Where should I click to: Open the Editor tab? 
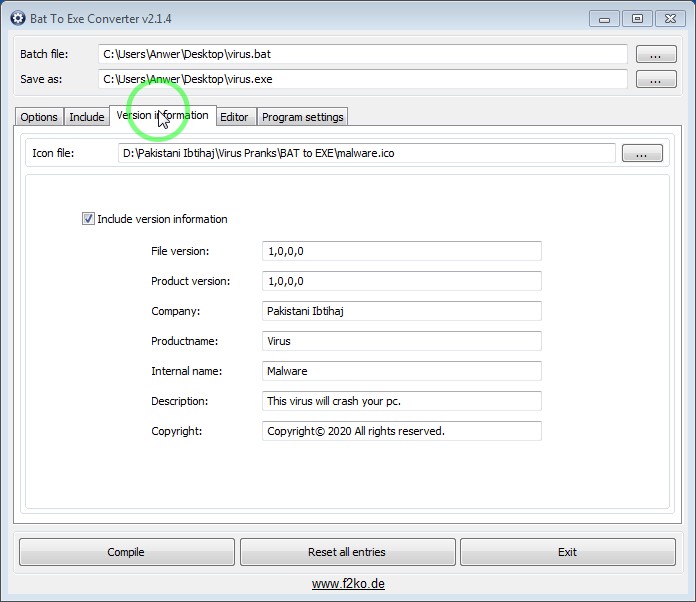[x=234, y=117]
